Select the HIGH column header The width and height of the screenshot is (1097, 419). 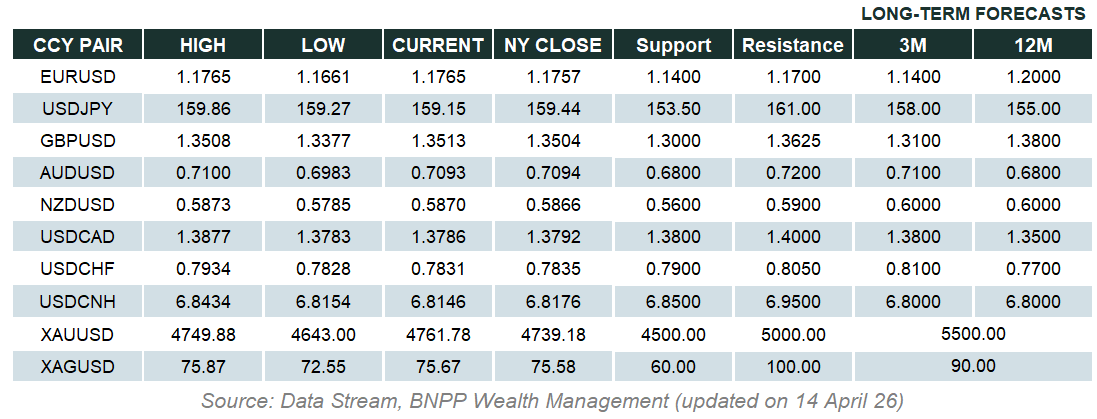pos(203,45)
